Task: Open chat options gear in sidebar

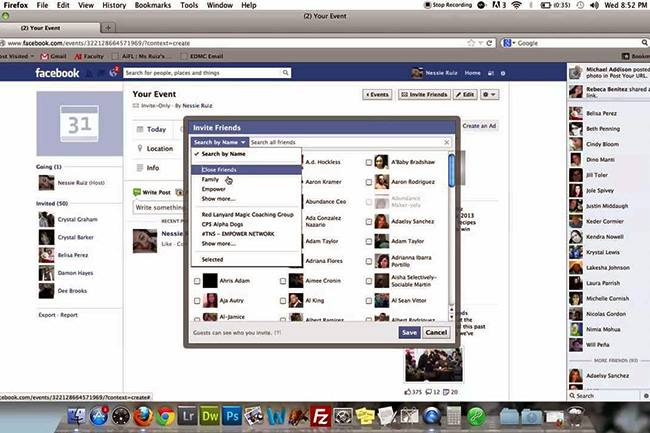Action: click(x=646, y=396)
